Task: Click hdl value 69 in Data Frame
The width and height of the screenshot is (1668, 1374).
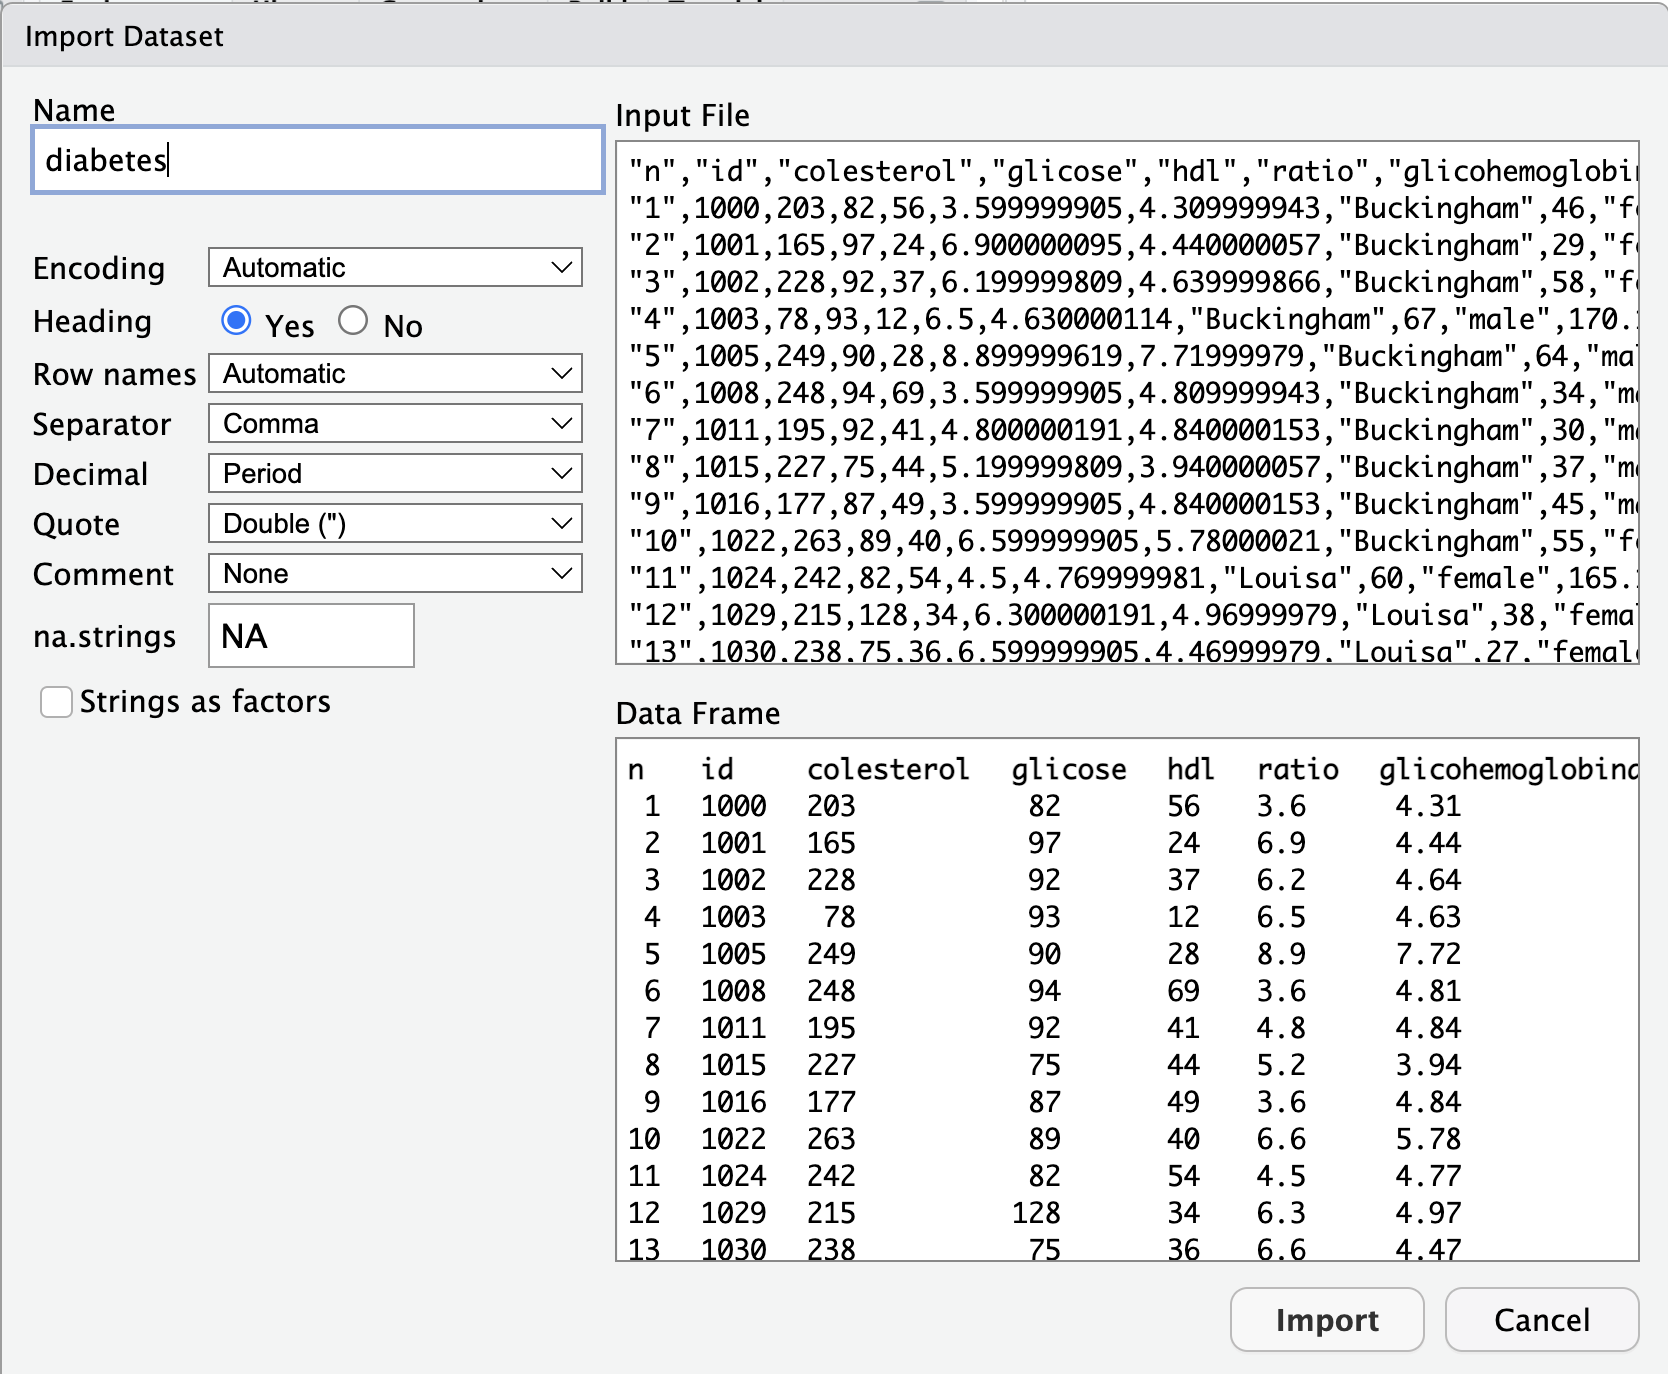Action: pos(1183,991)
